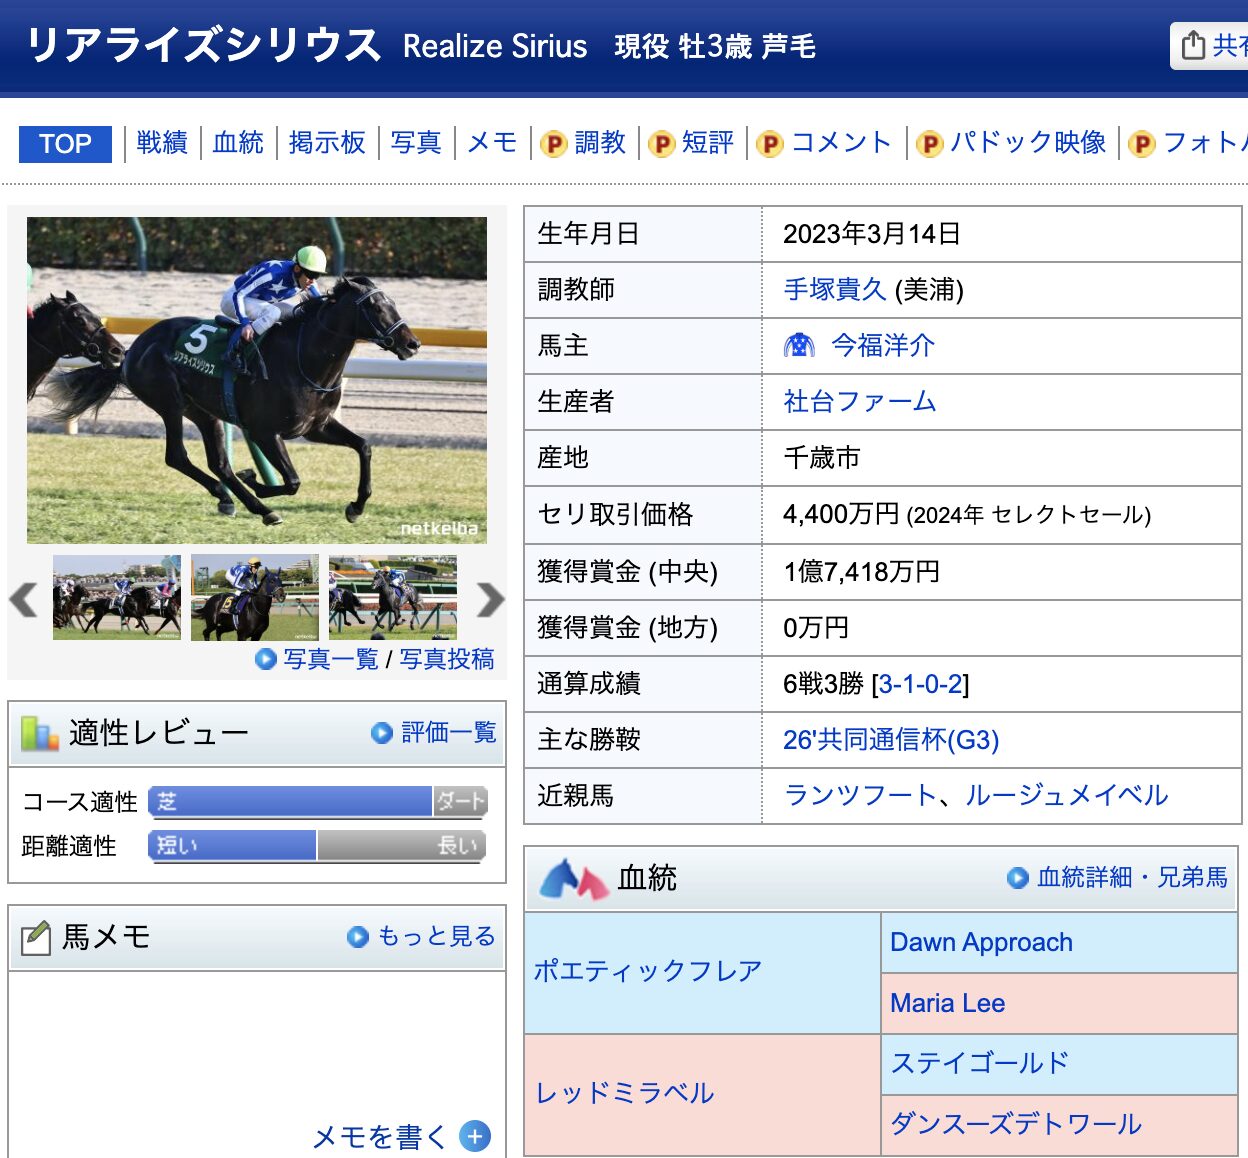Open the 血統詳細・兄弟馬 link

1132,878
